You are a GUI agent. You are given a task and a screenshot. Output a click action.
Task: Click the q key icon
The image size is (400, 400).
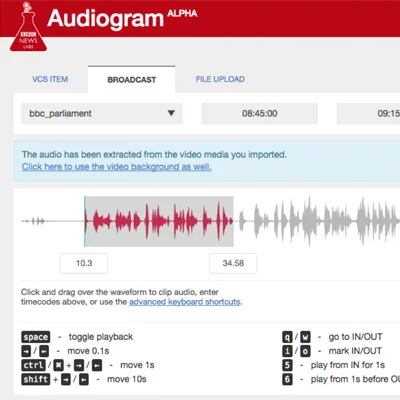pyautogui.click(x=287, y=337)
